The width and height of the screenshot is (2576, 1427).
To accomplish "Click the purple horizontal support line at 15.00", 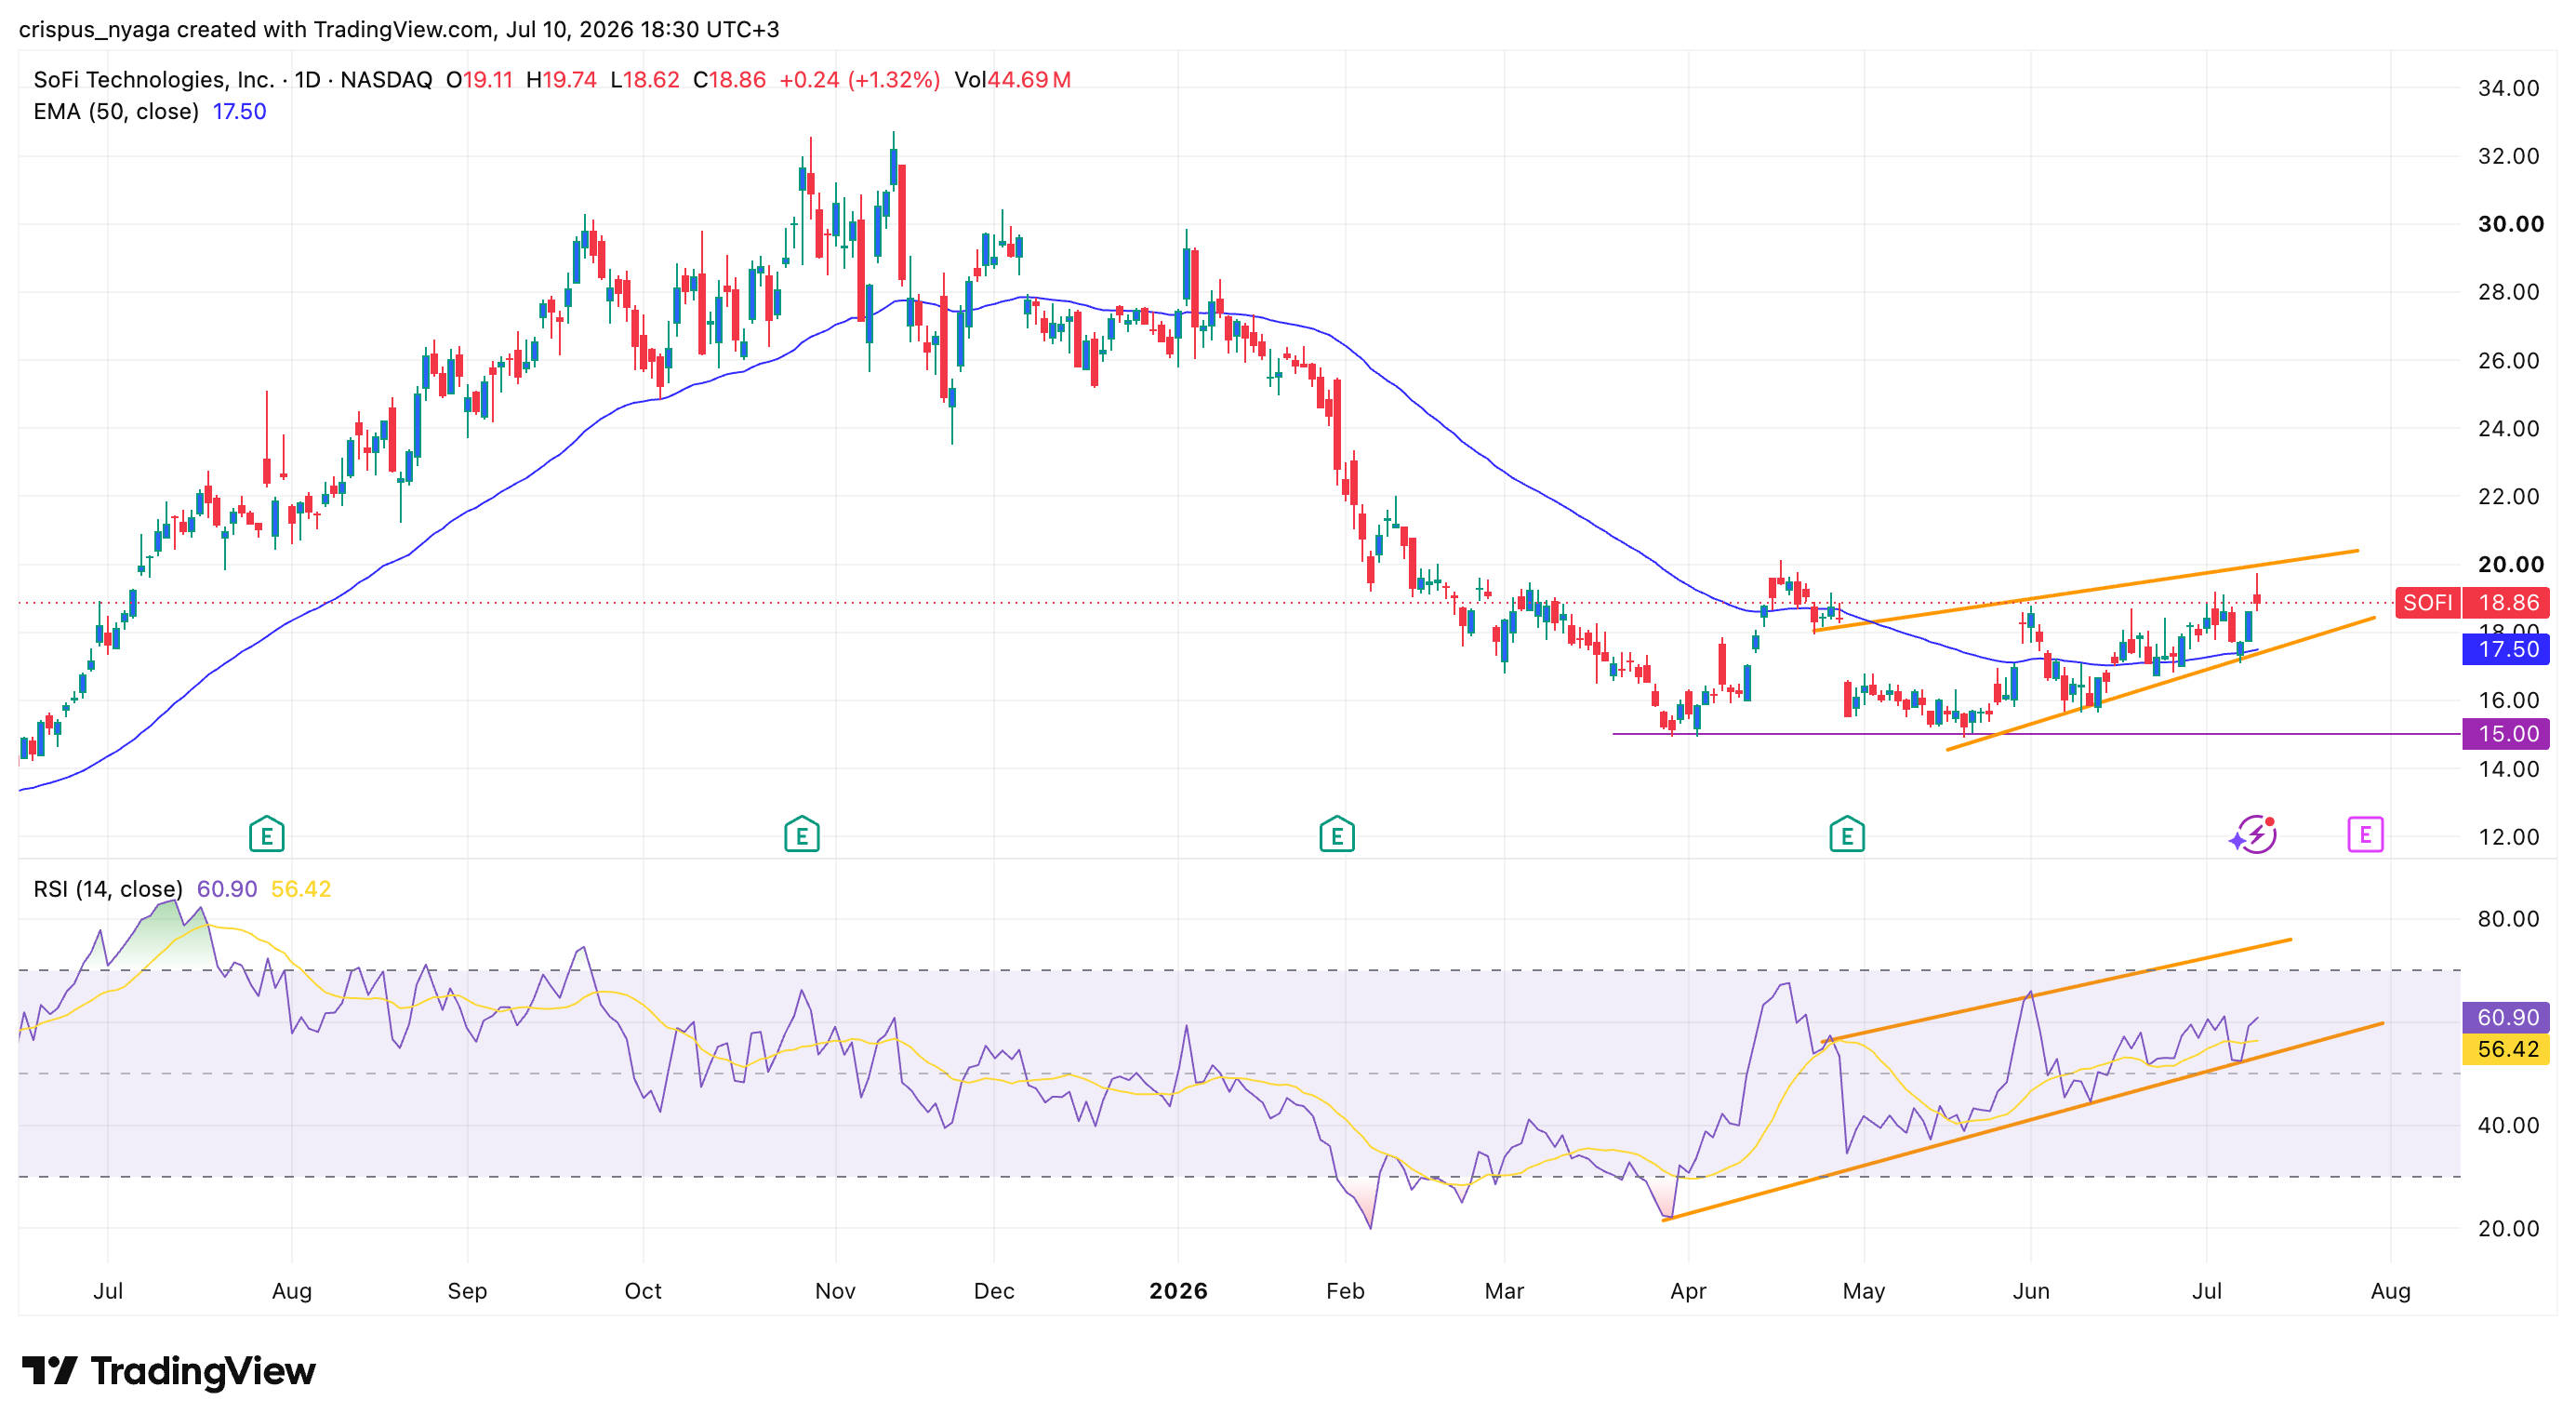I will tap(2036, 734).
